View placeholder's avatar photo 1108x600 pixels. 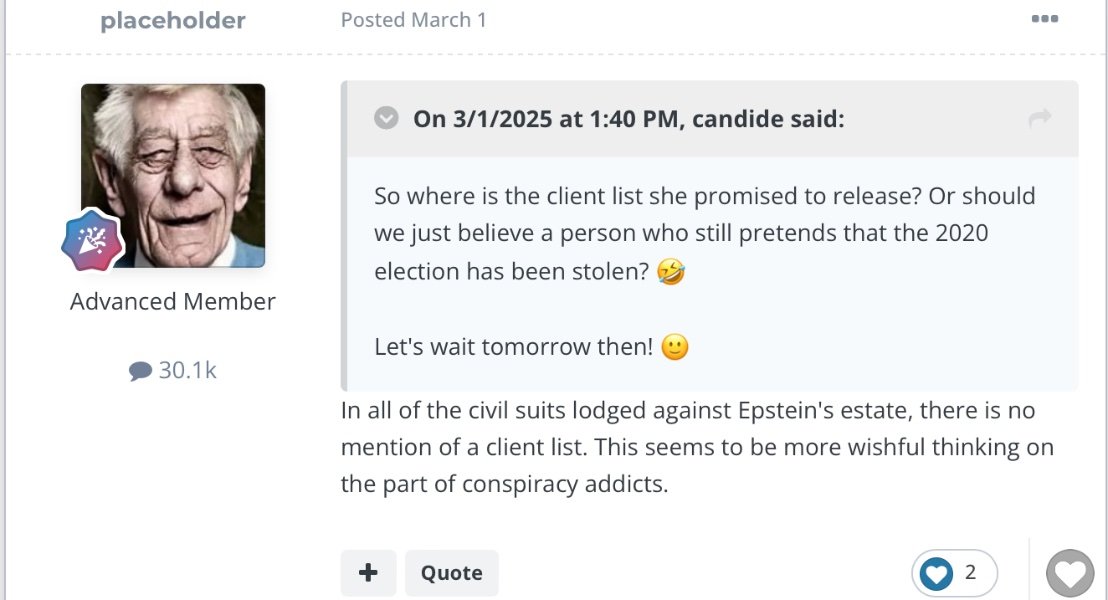(173, 175)
